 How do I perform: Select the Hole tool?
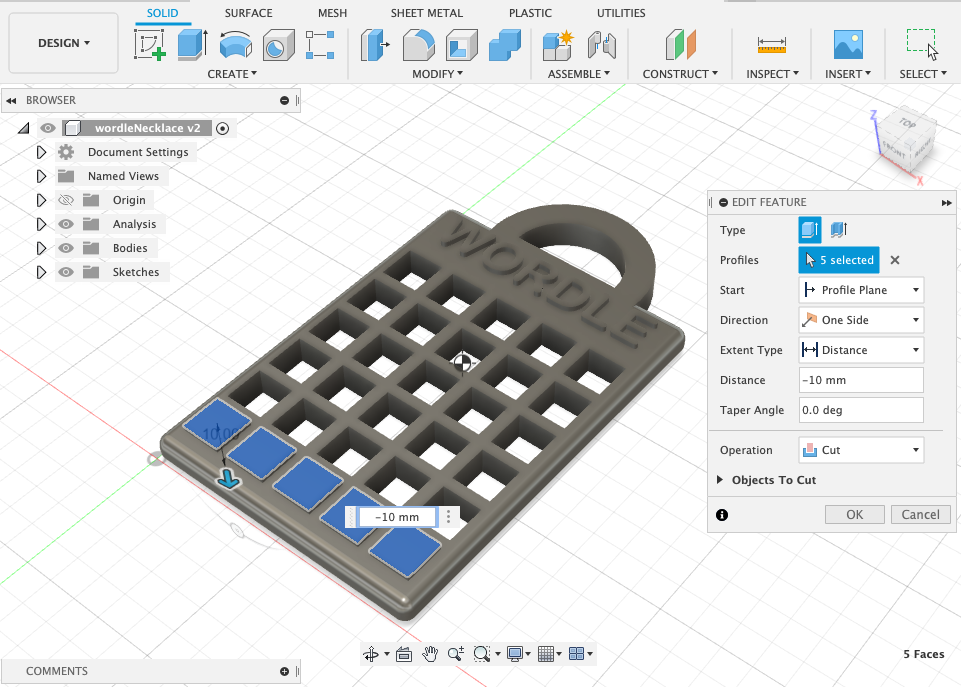278,45
